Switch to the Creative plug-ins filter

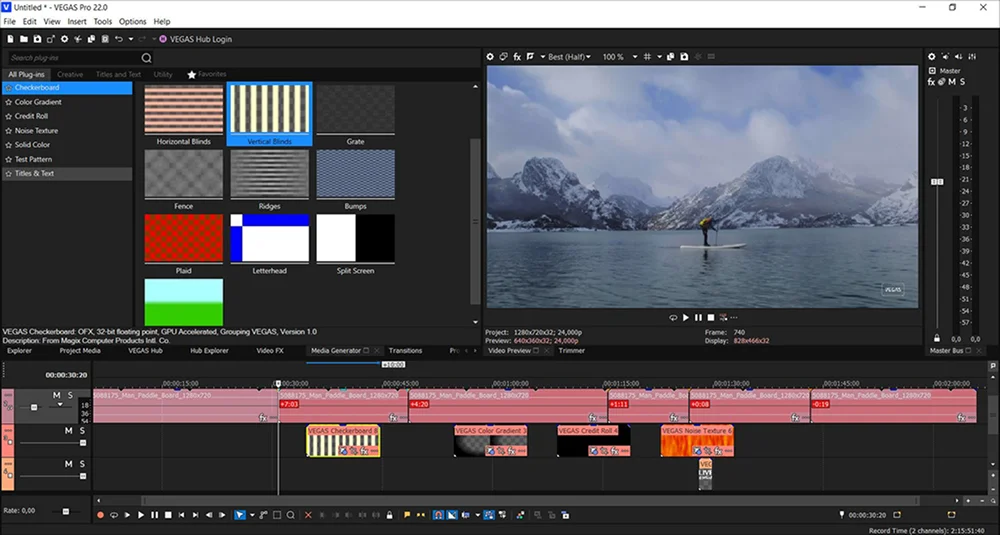pyautogui.click(x=70, y=75)
